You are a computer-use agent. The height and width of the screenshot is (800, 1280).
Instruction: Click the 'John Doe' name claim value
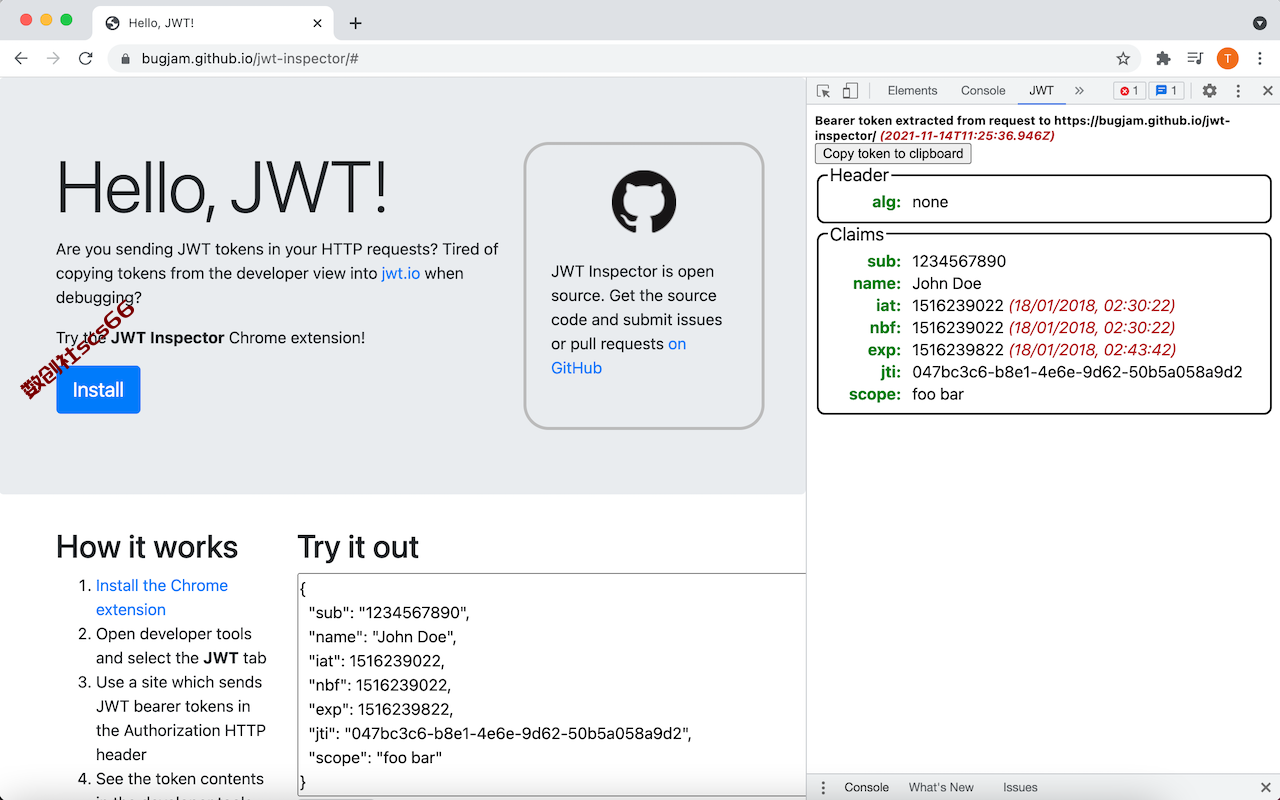(x=947, y=283)
